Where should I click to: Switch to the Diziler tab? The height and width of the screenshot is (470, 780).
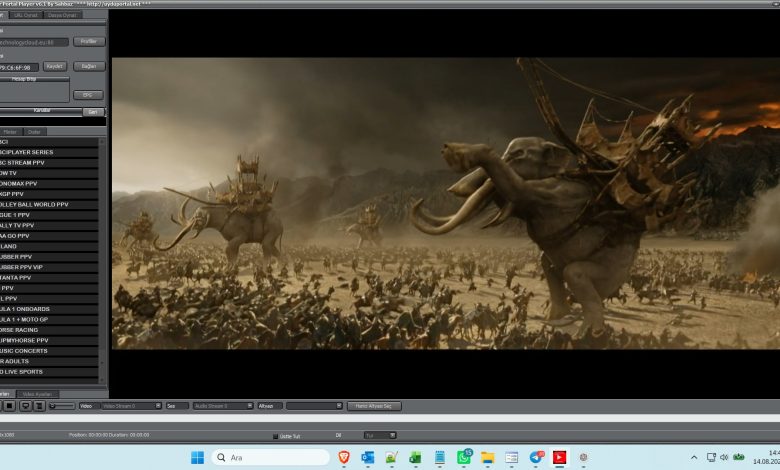[x=34, y=132]
